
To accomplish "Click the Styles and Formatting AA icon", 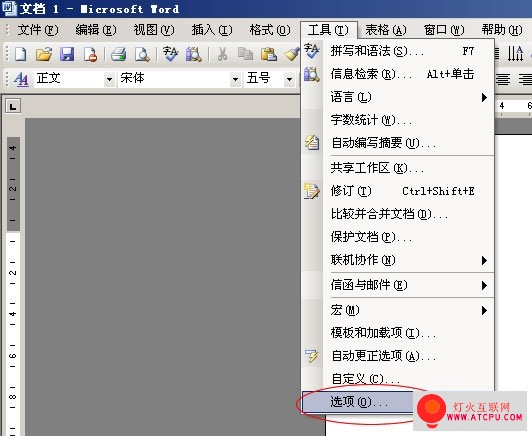I will point(21,79).
